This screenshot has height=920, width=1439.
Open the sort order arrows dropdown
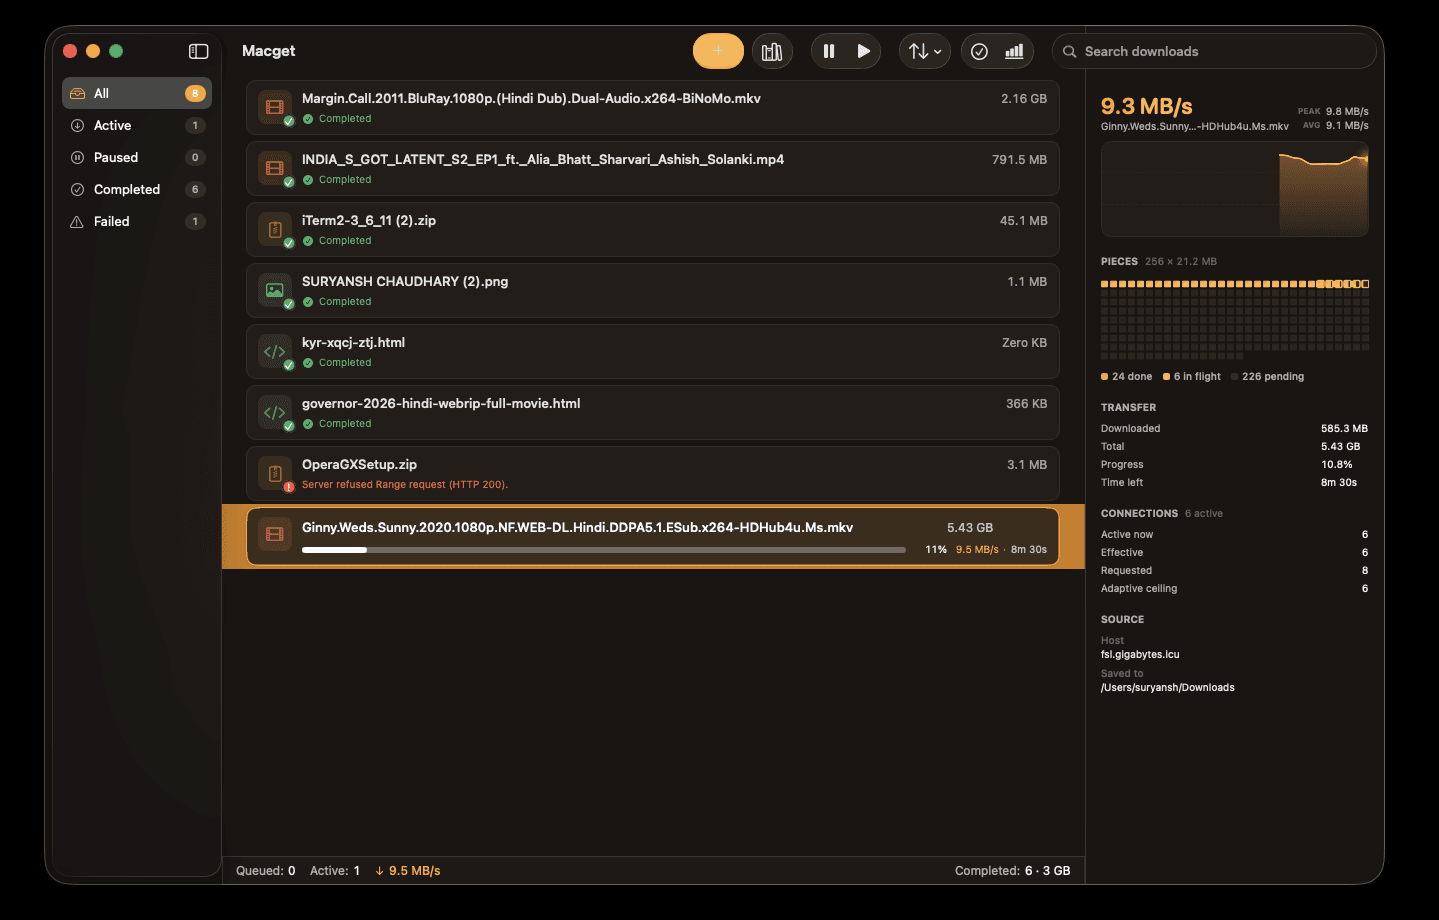point(925,51)
